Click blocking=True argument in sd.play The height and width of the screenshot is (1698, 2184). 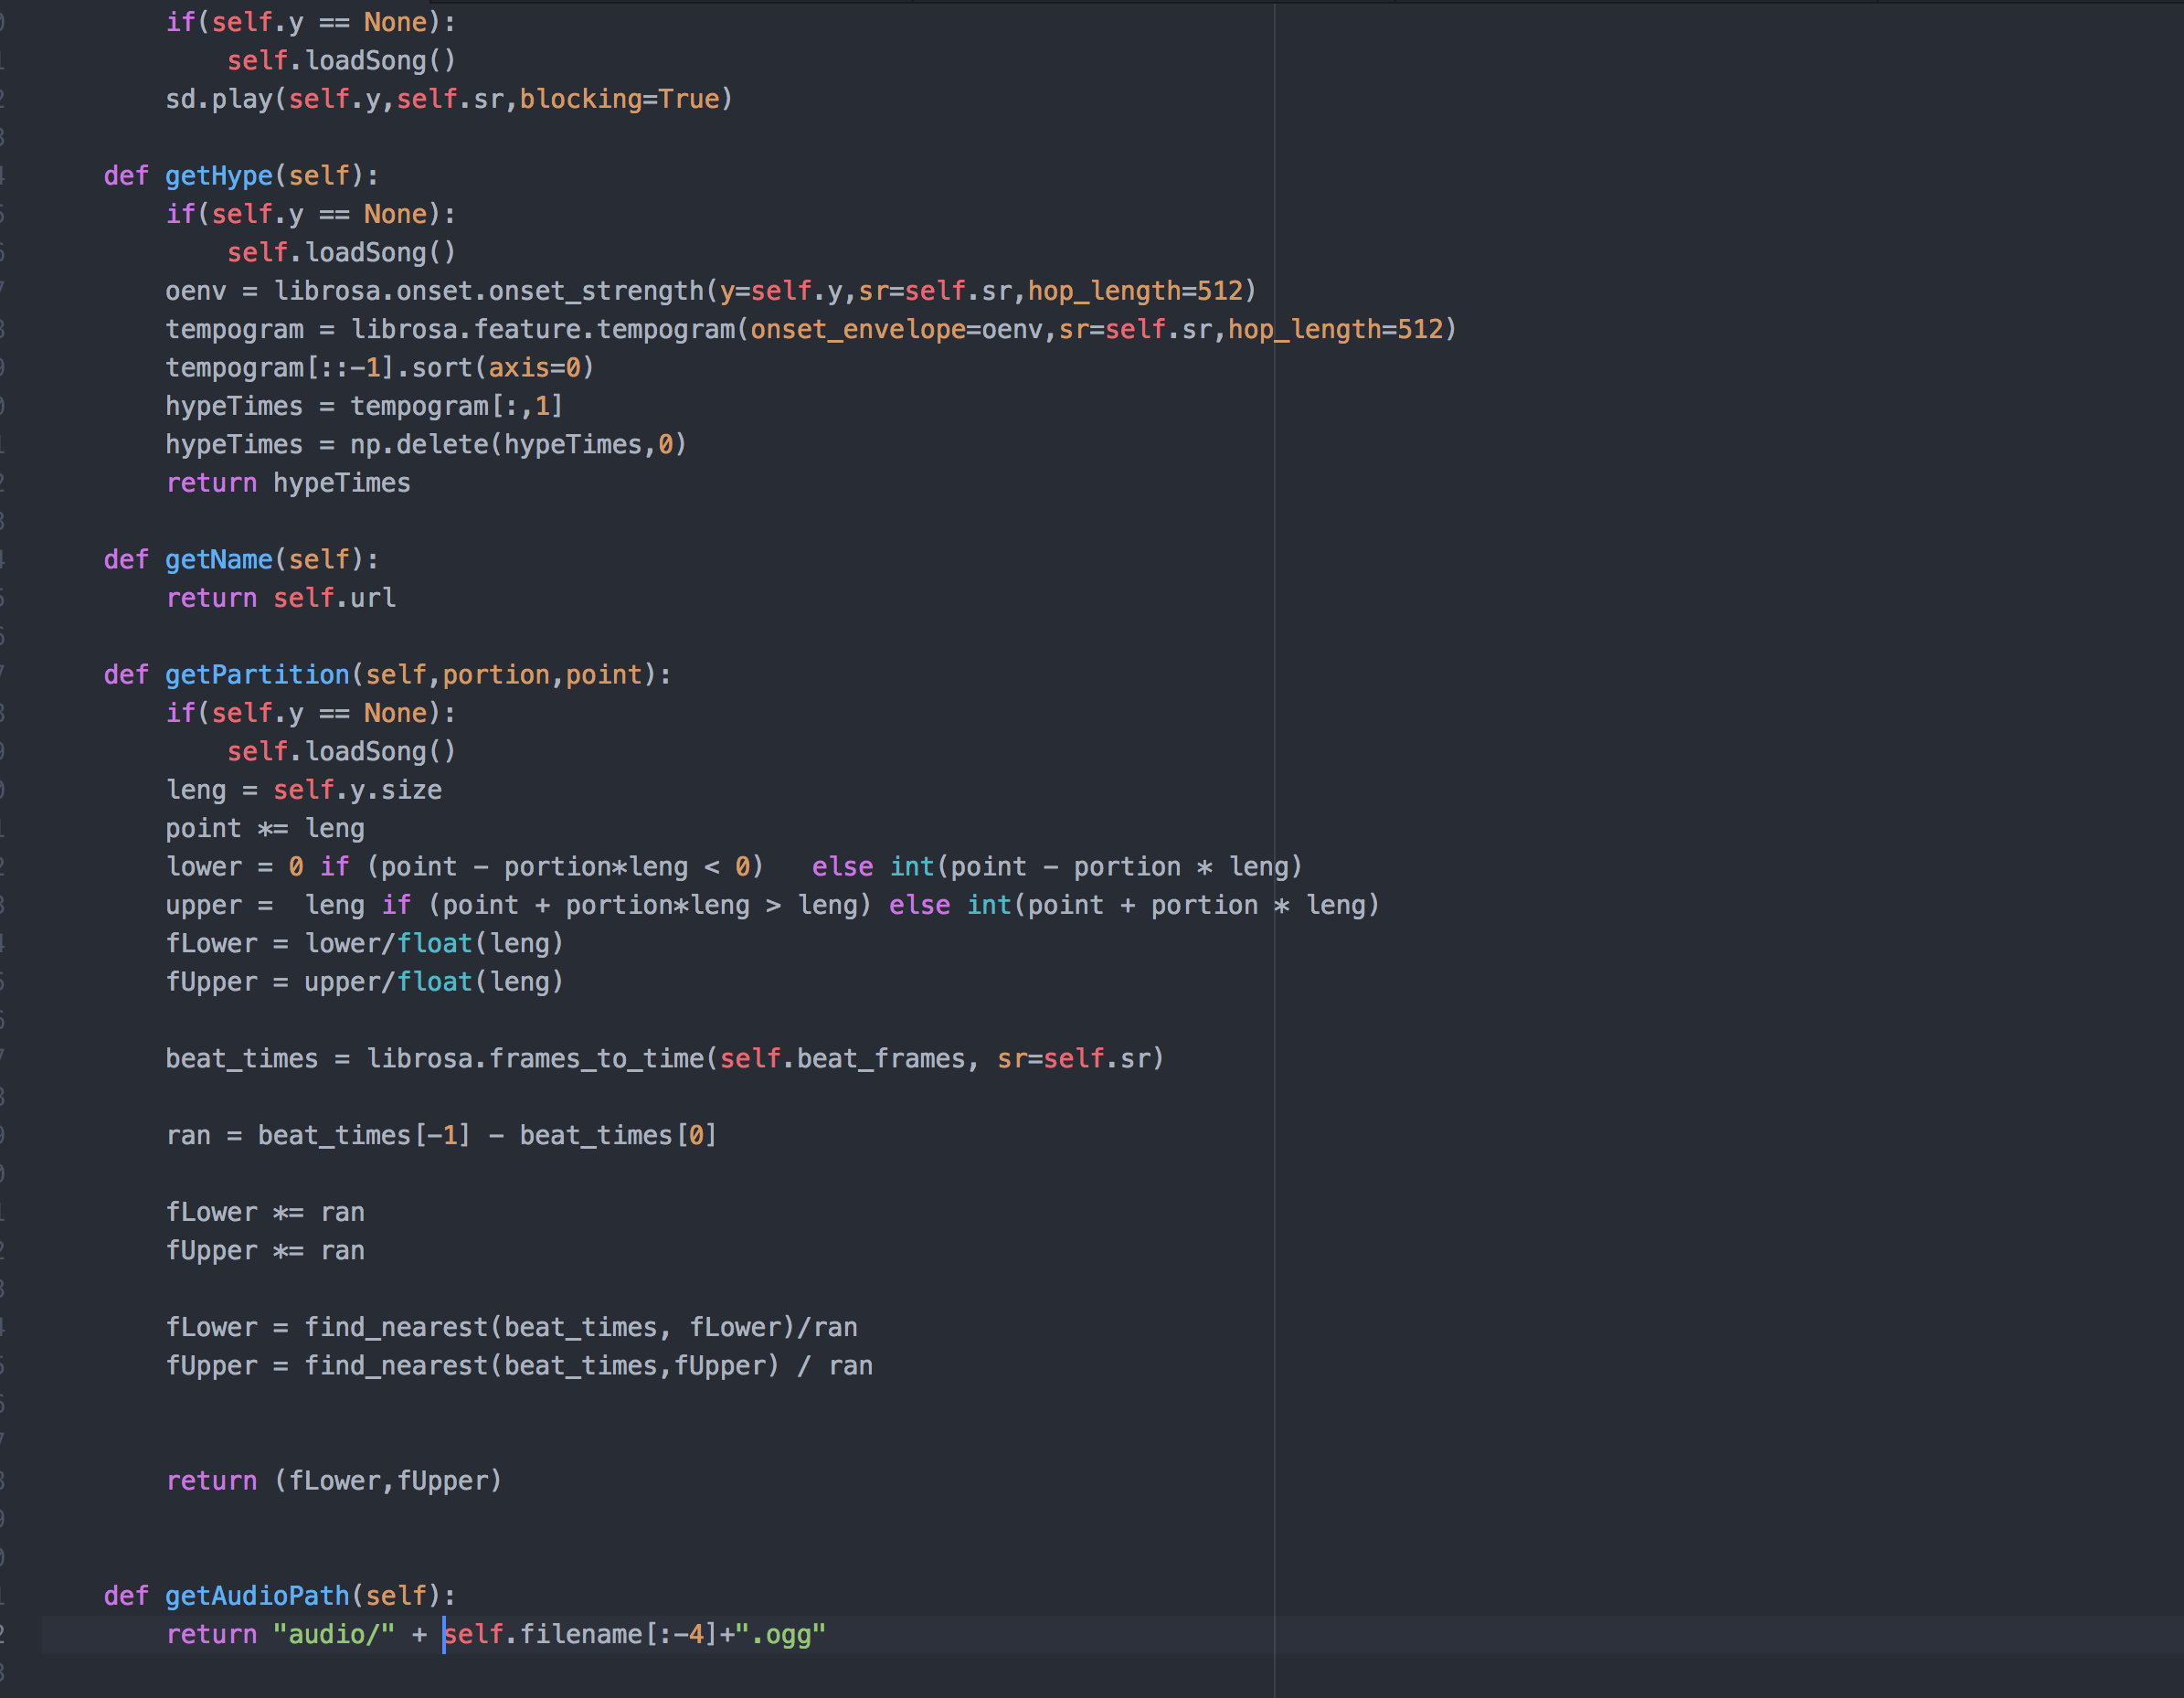619,99
